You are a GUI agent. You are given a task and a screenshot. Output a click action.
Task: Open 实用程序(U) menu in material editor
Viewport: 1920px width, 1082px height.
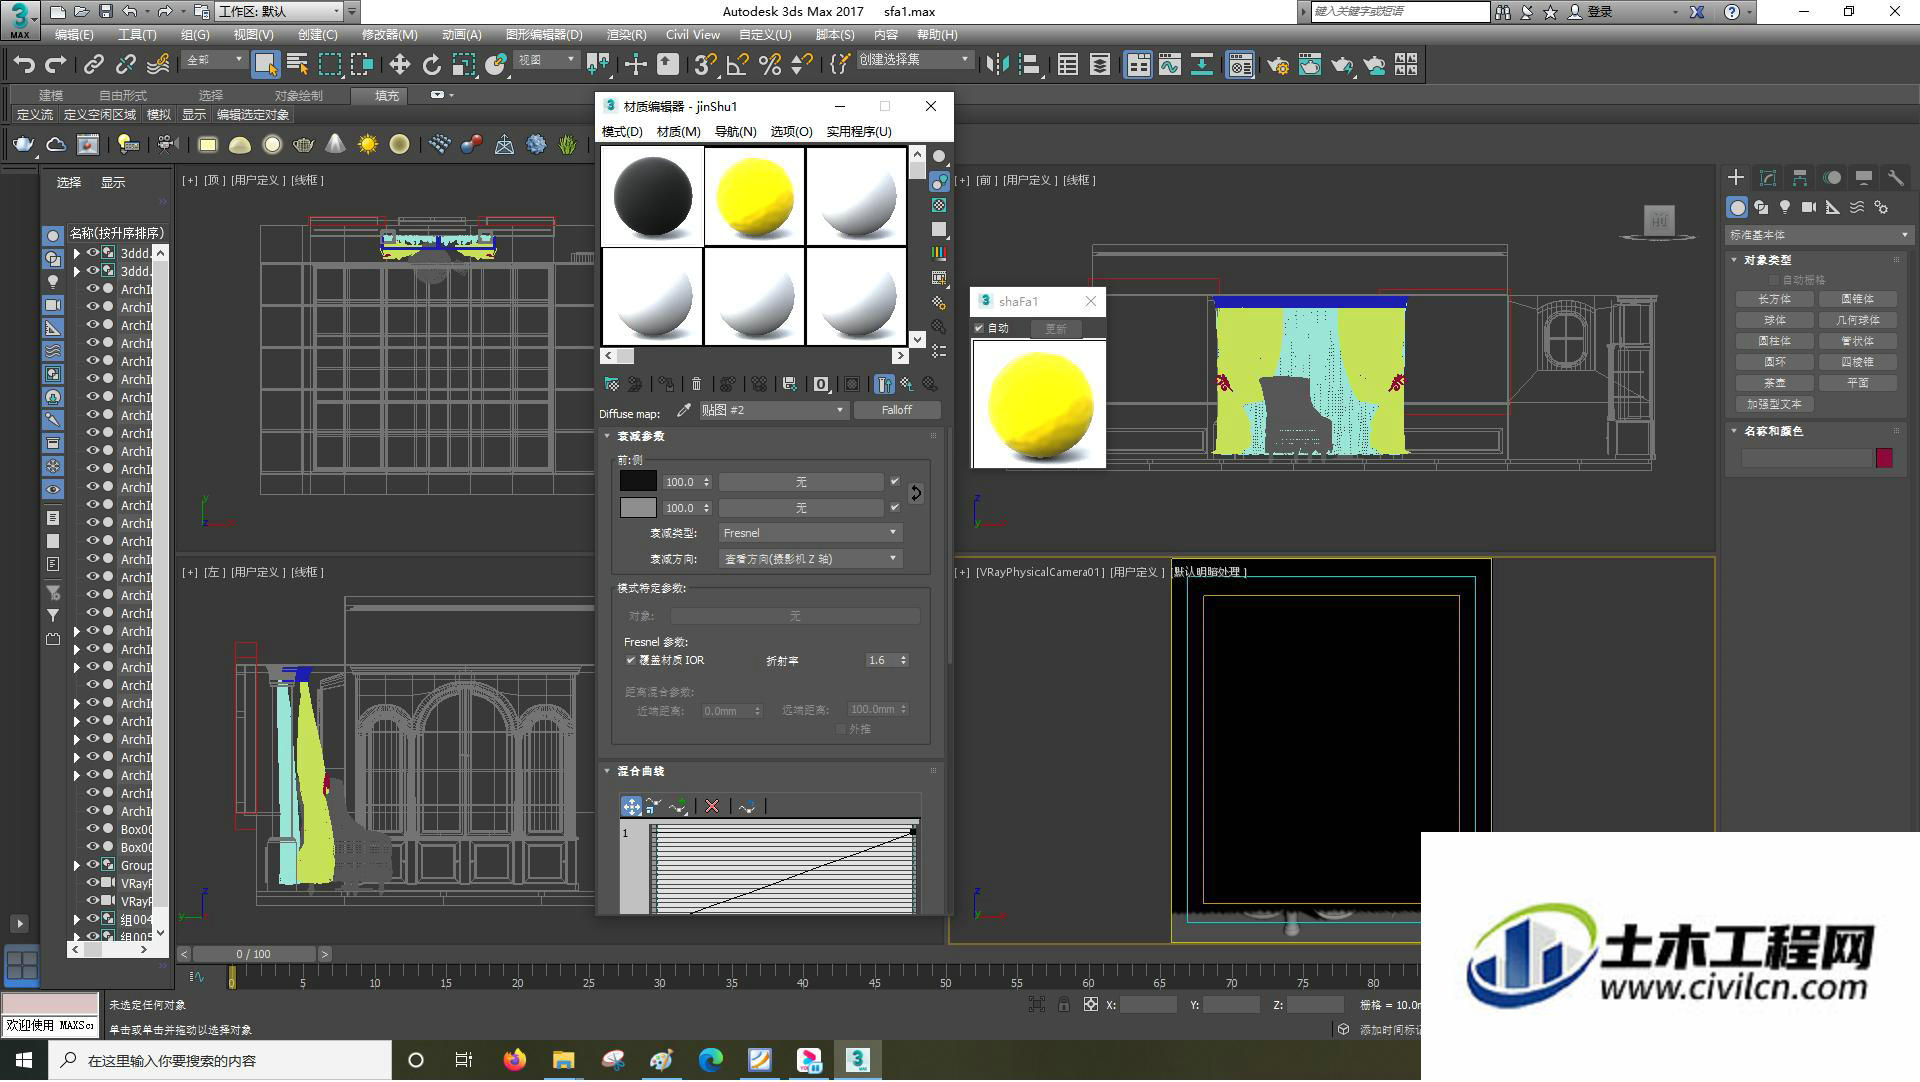click(858, 132)
